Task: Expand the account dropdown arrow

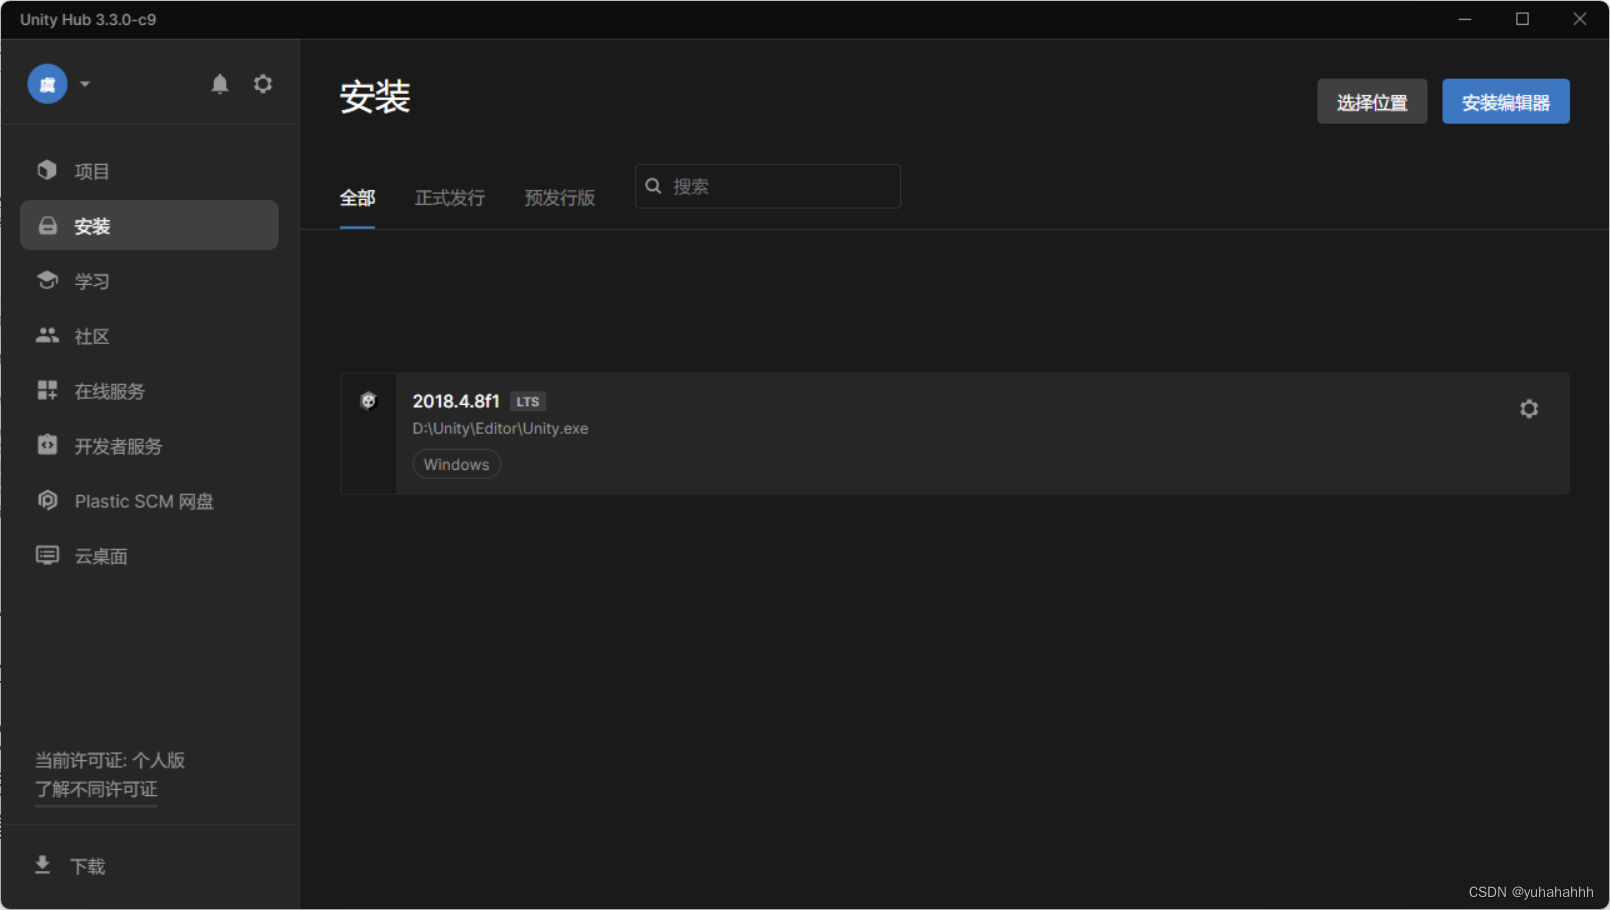Action: 85,84
